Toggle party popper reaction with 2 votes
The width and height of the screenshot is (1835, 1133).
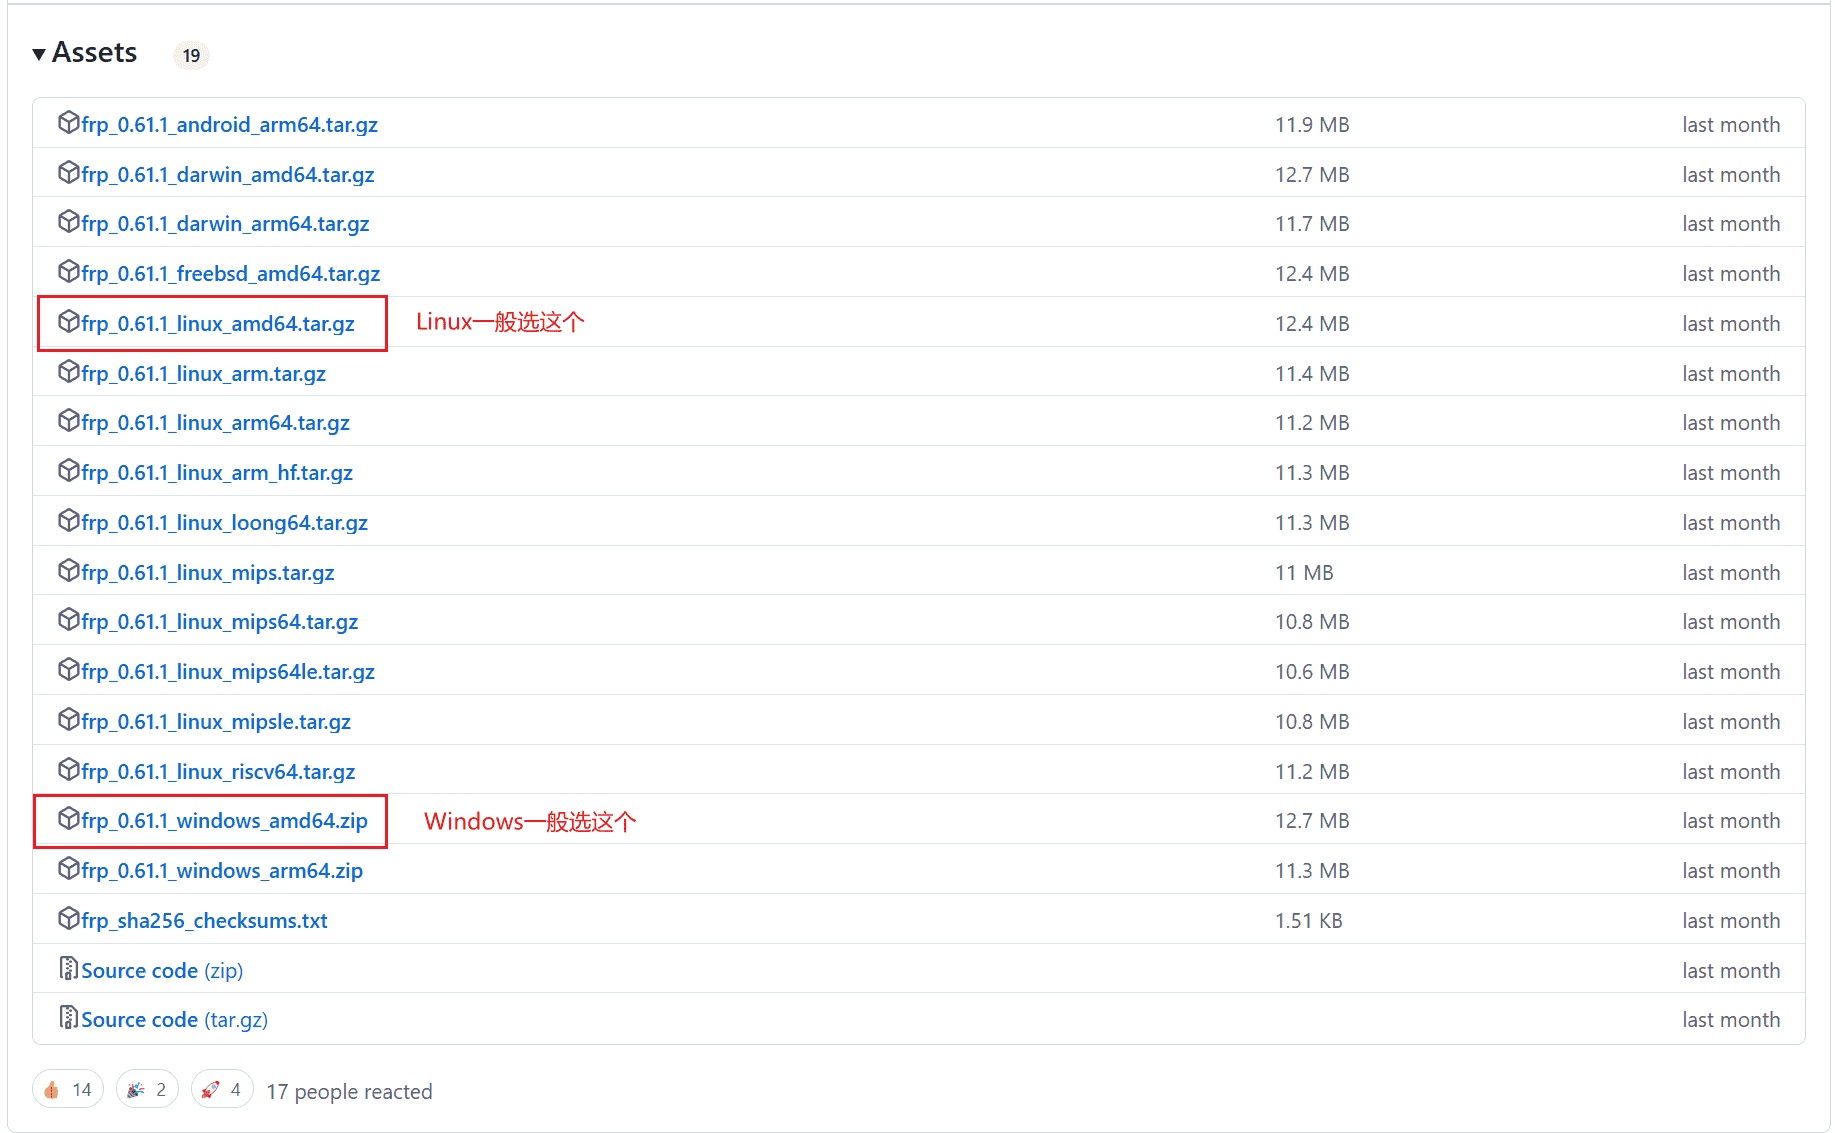[x=147, y=1089]
